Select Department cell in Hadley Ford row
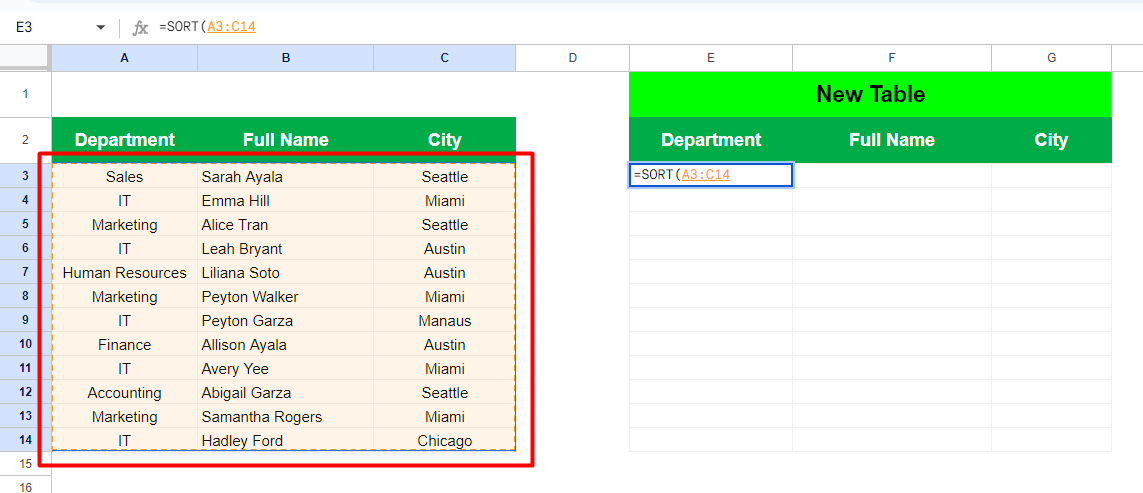1143x493 pixels. point(125,440)
